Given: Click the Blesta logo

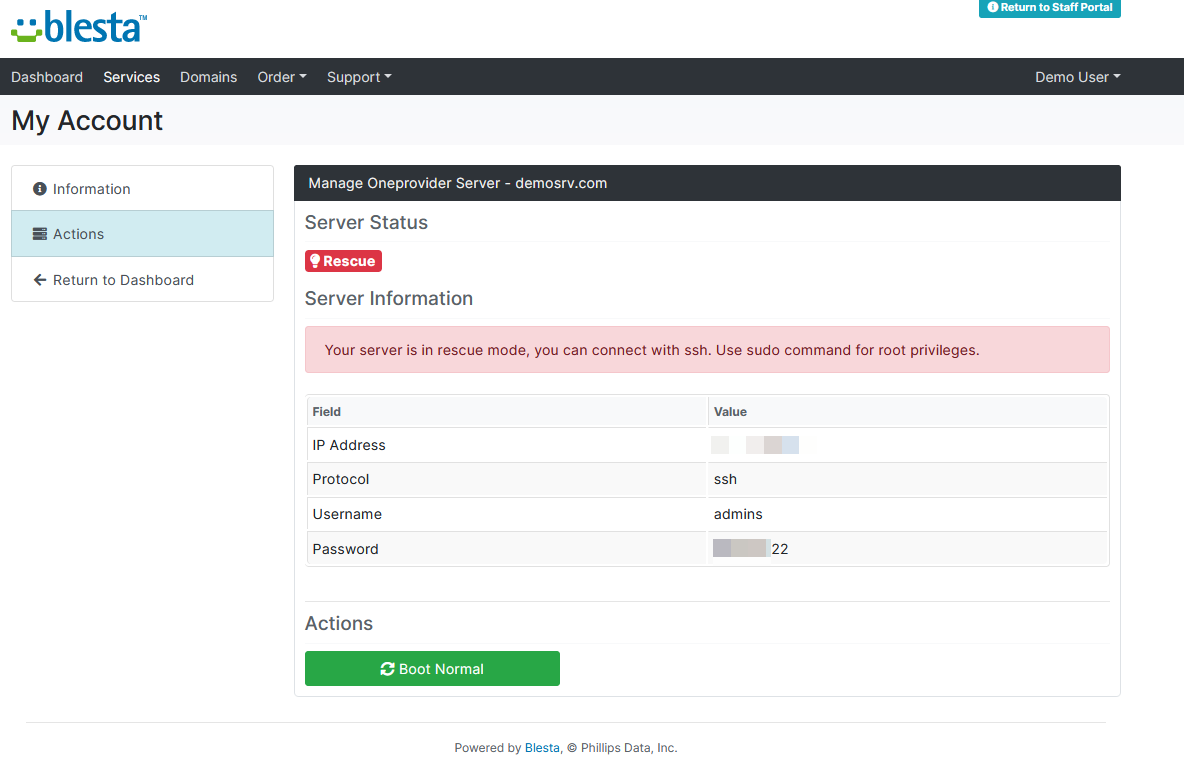Looking at the screenshot, I should click(79, 27).
